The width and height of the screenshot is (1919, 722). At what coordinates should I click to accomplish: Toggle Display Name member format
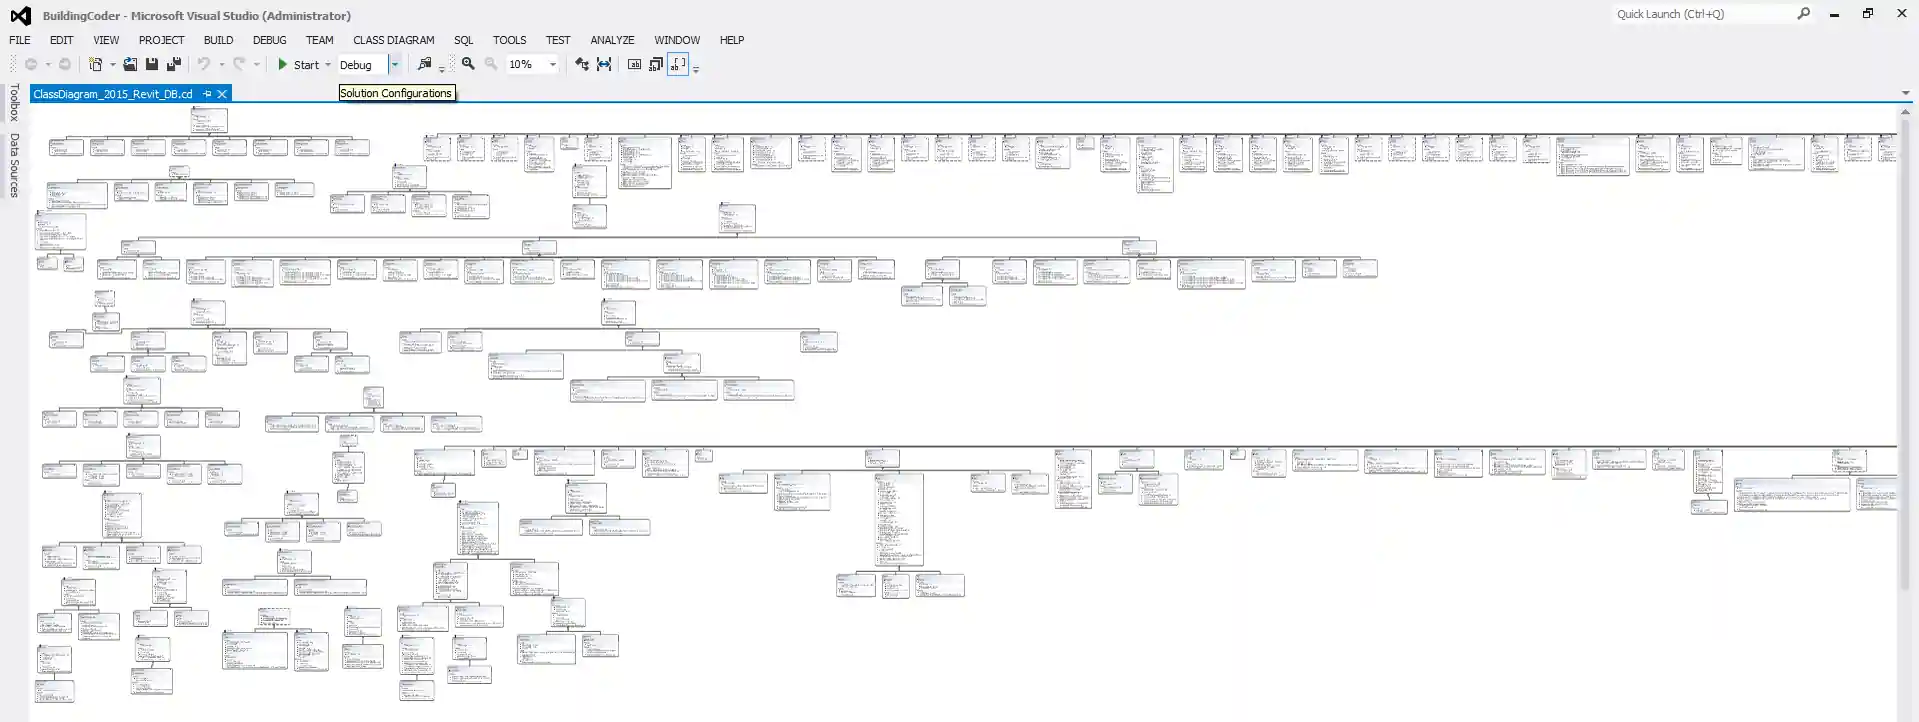[x=634, y=64]
